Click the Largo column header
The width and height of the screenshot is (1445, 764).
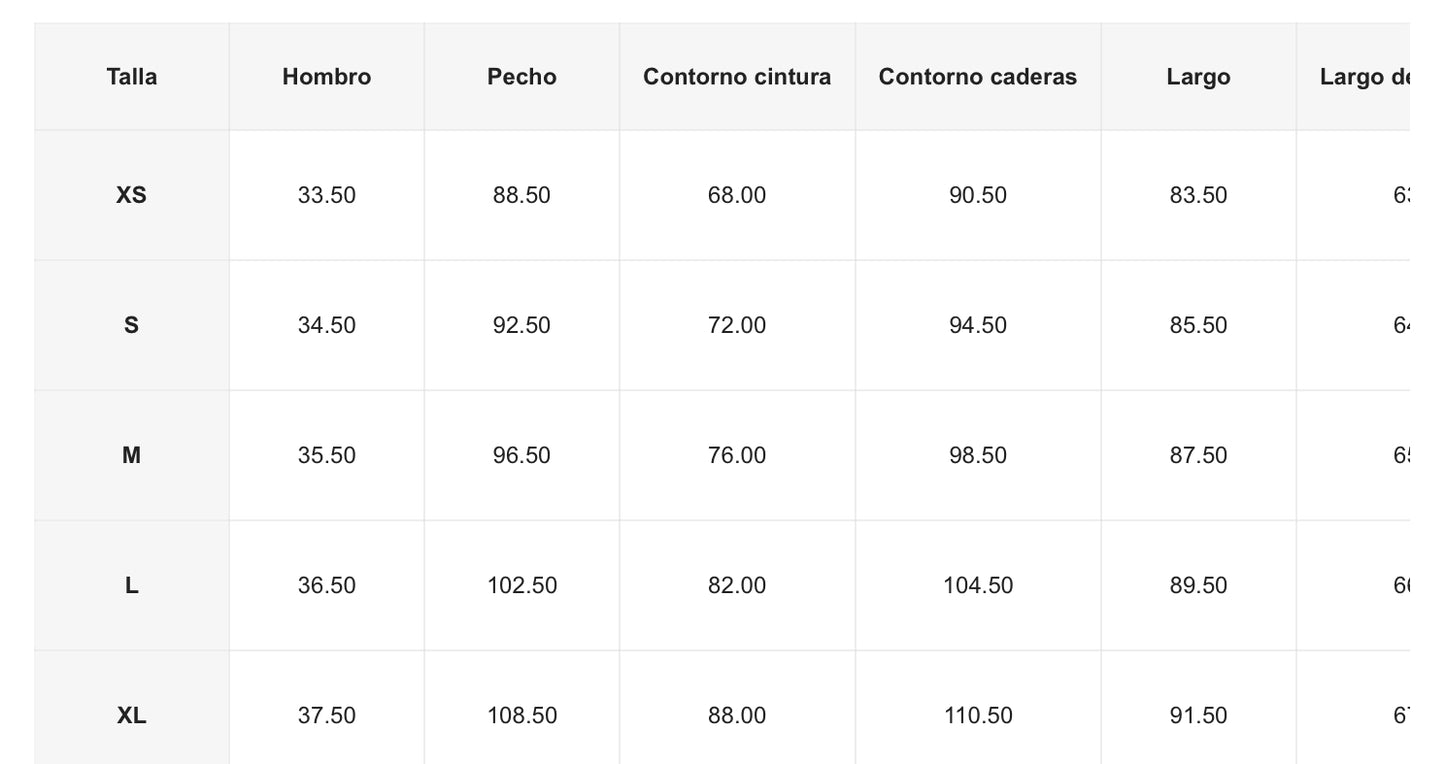[x=1198, y=77]
